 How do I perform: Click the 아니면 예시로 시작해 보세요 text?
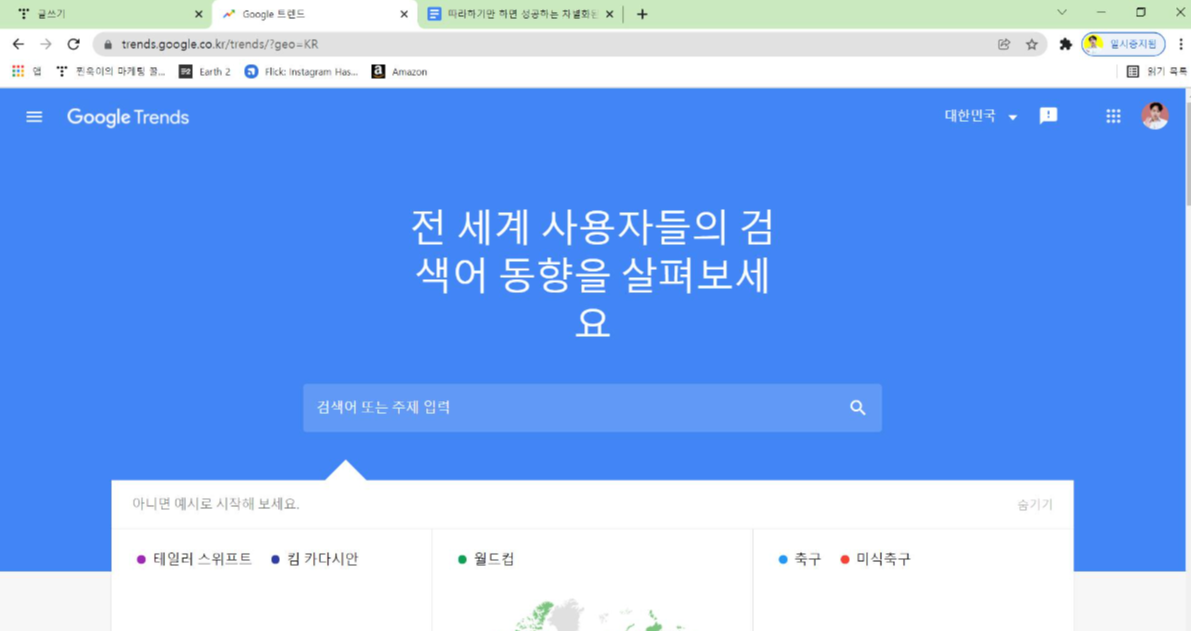[216, 504]
